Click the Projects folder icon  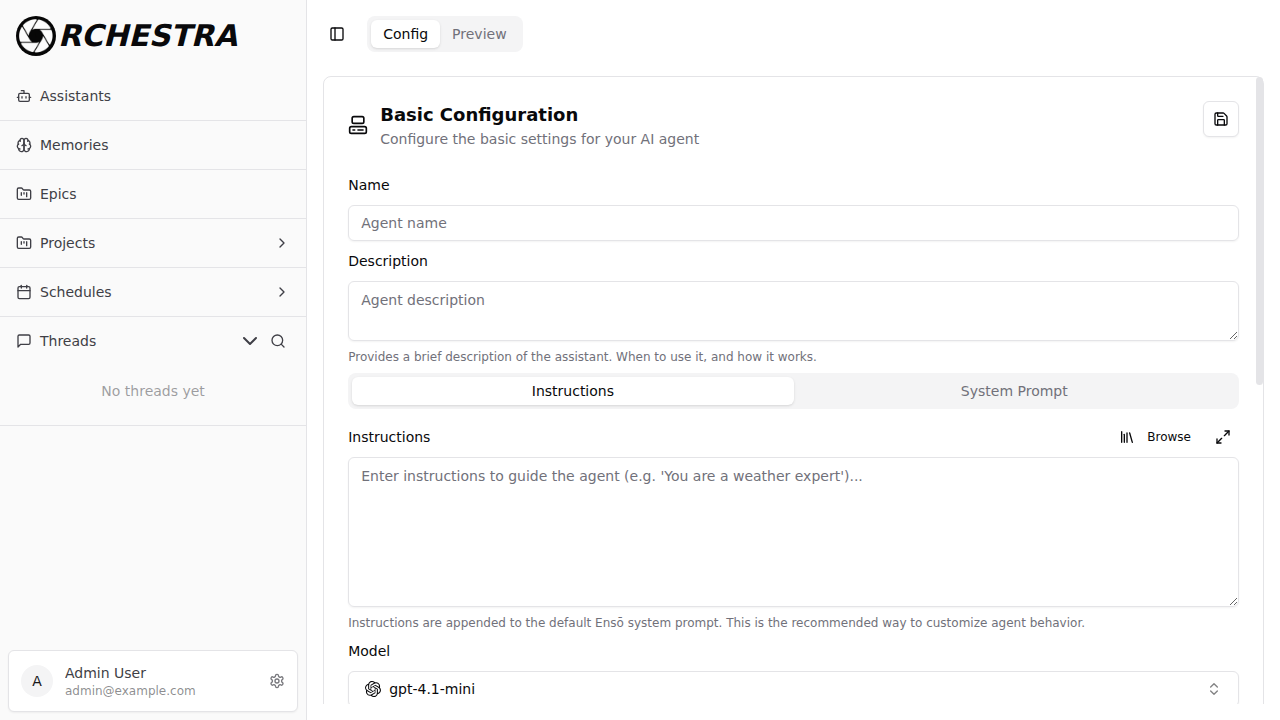pos(24,243)
